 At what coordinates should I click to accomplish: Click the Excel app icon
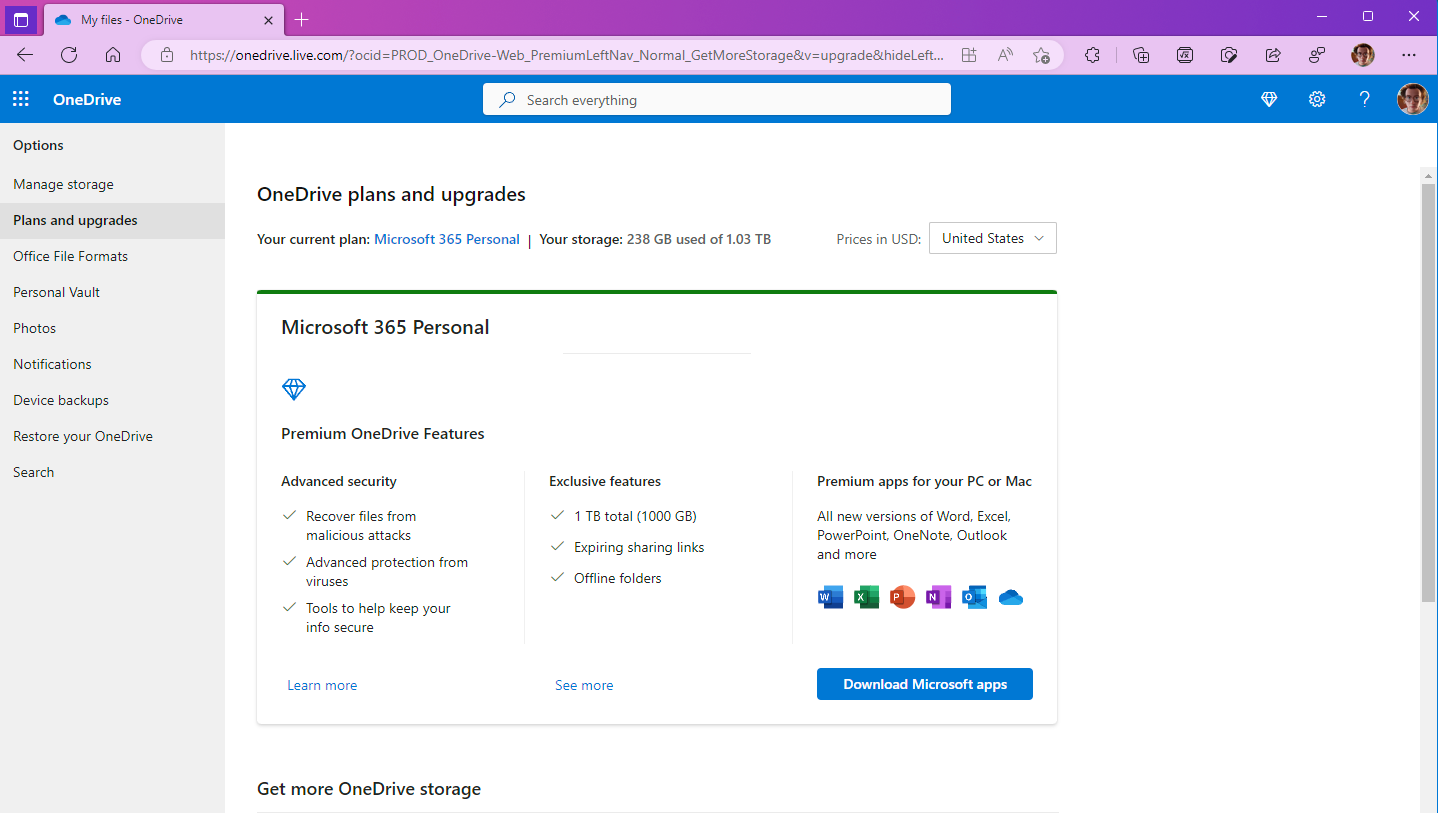coord(866,597)
